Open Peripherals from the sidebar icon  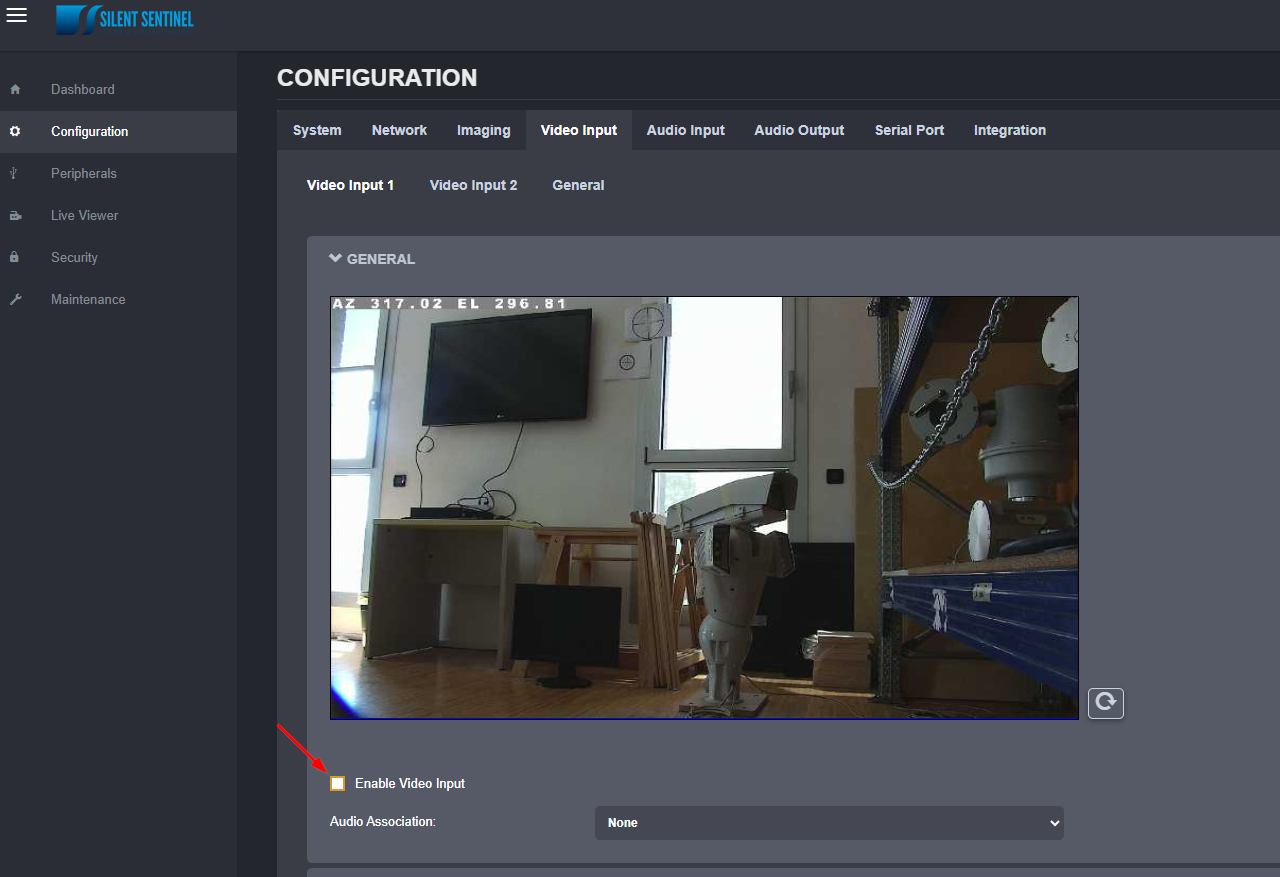click(15, 173)
